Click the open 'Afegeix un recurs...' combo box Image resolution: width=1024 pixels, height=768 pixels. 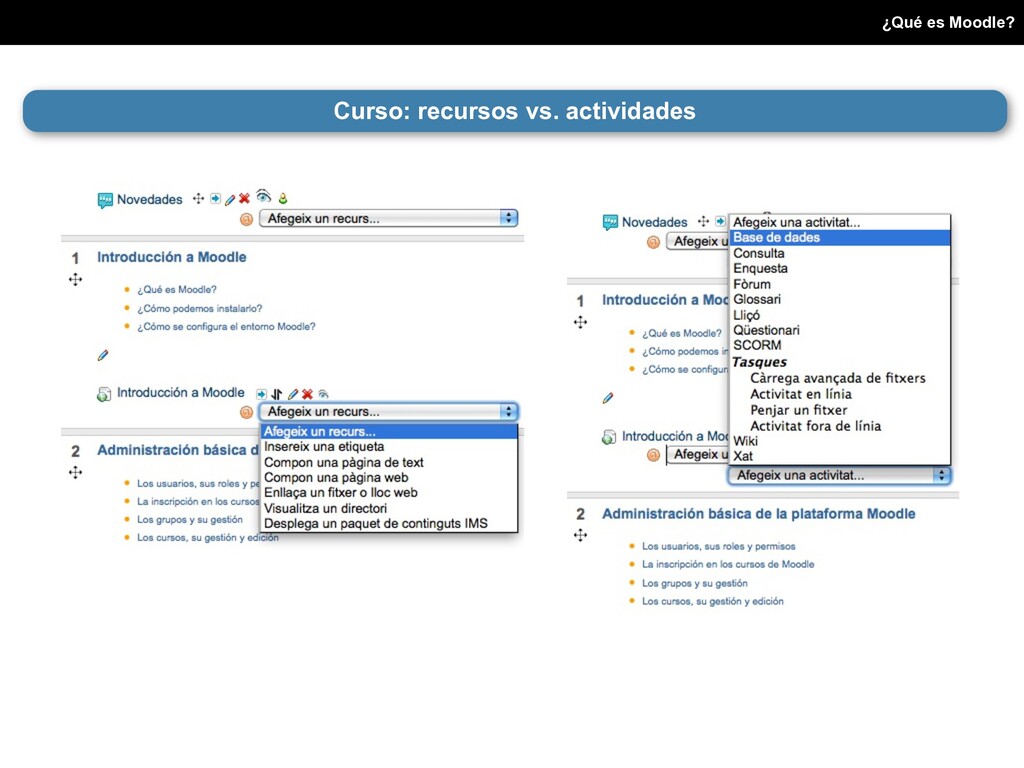coord(389,411)
